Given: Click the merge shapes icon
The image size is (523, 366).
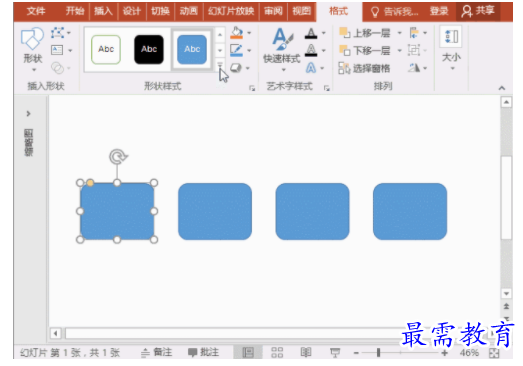Looking at the screenshot, I should (x=57, y=68).
